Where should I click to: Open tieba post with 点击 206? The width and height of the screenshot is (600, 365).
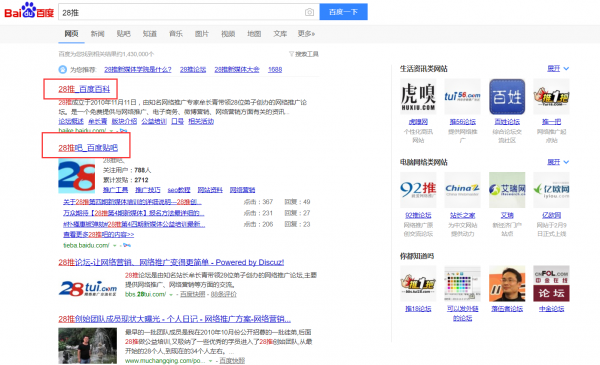[134, 224]
